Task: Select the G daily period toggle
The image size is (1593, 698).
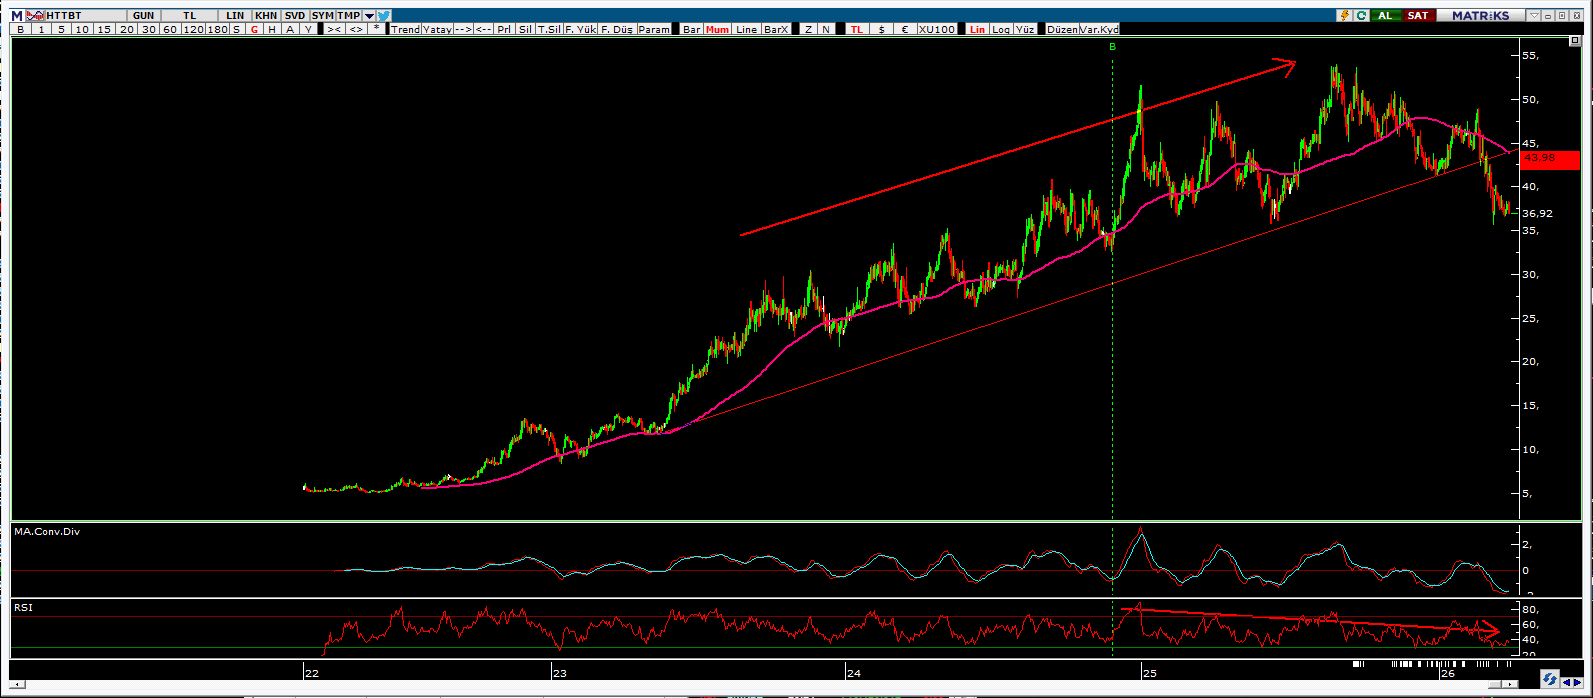Action: [254, 29]
